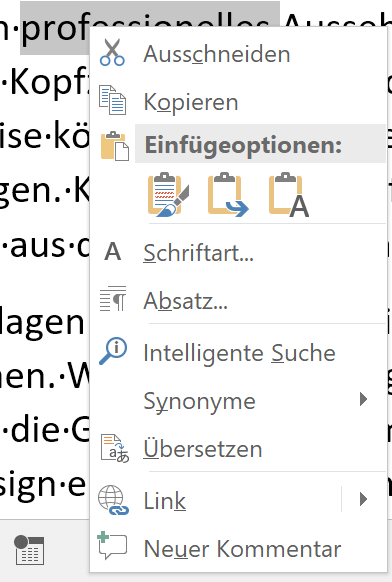Expand the Synonyme submenu arrow
Screen dimensions: 392x582
[x=363, y=399]
